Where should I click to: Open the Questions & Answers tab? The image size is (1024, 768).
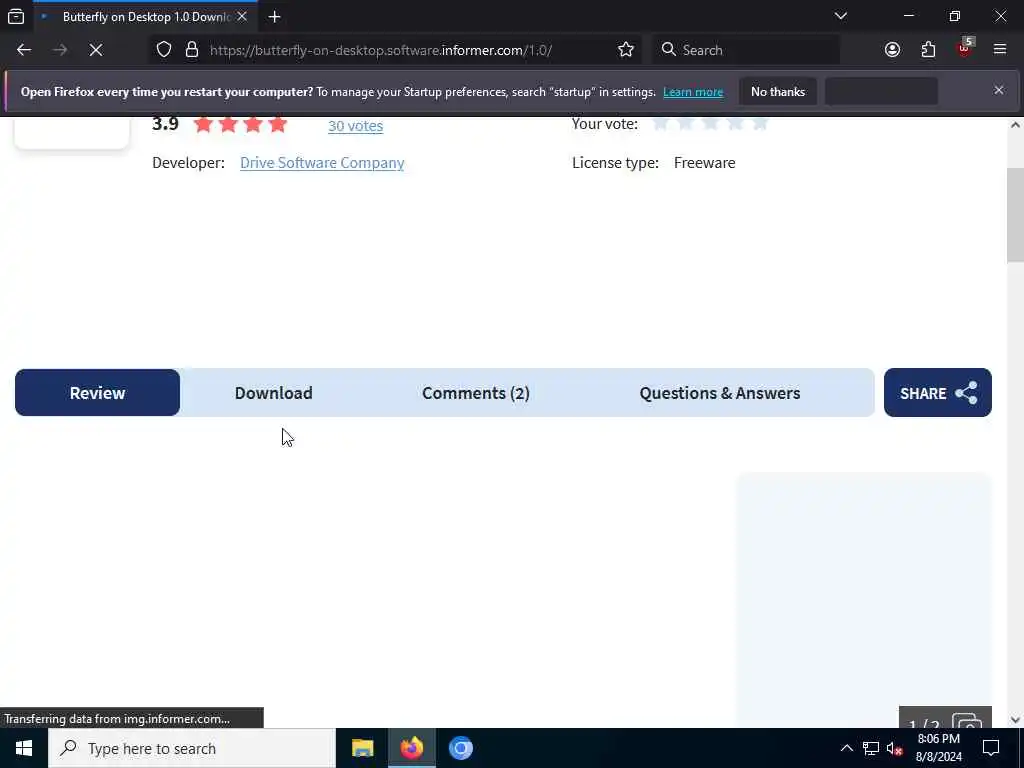(720, 392)
